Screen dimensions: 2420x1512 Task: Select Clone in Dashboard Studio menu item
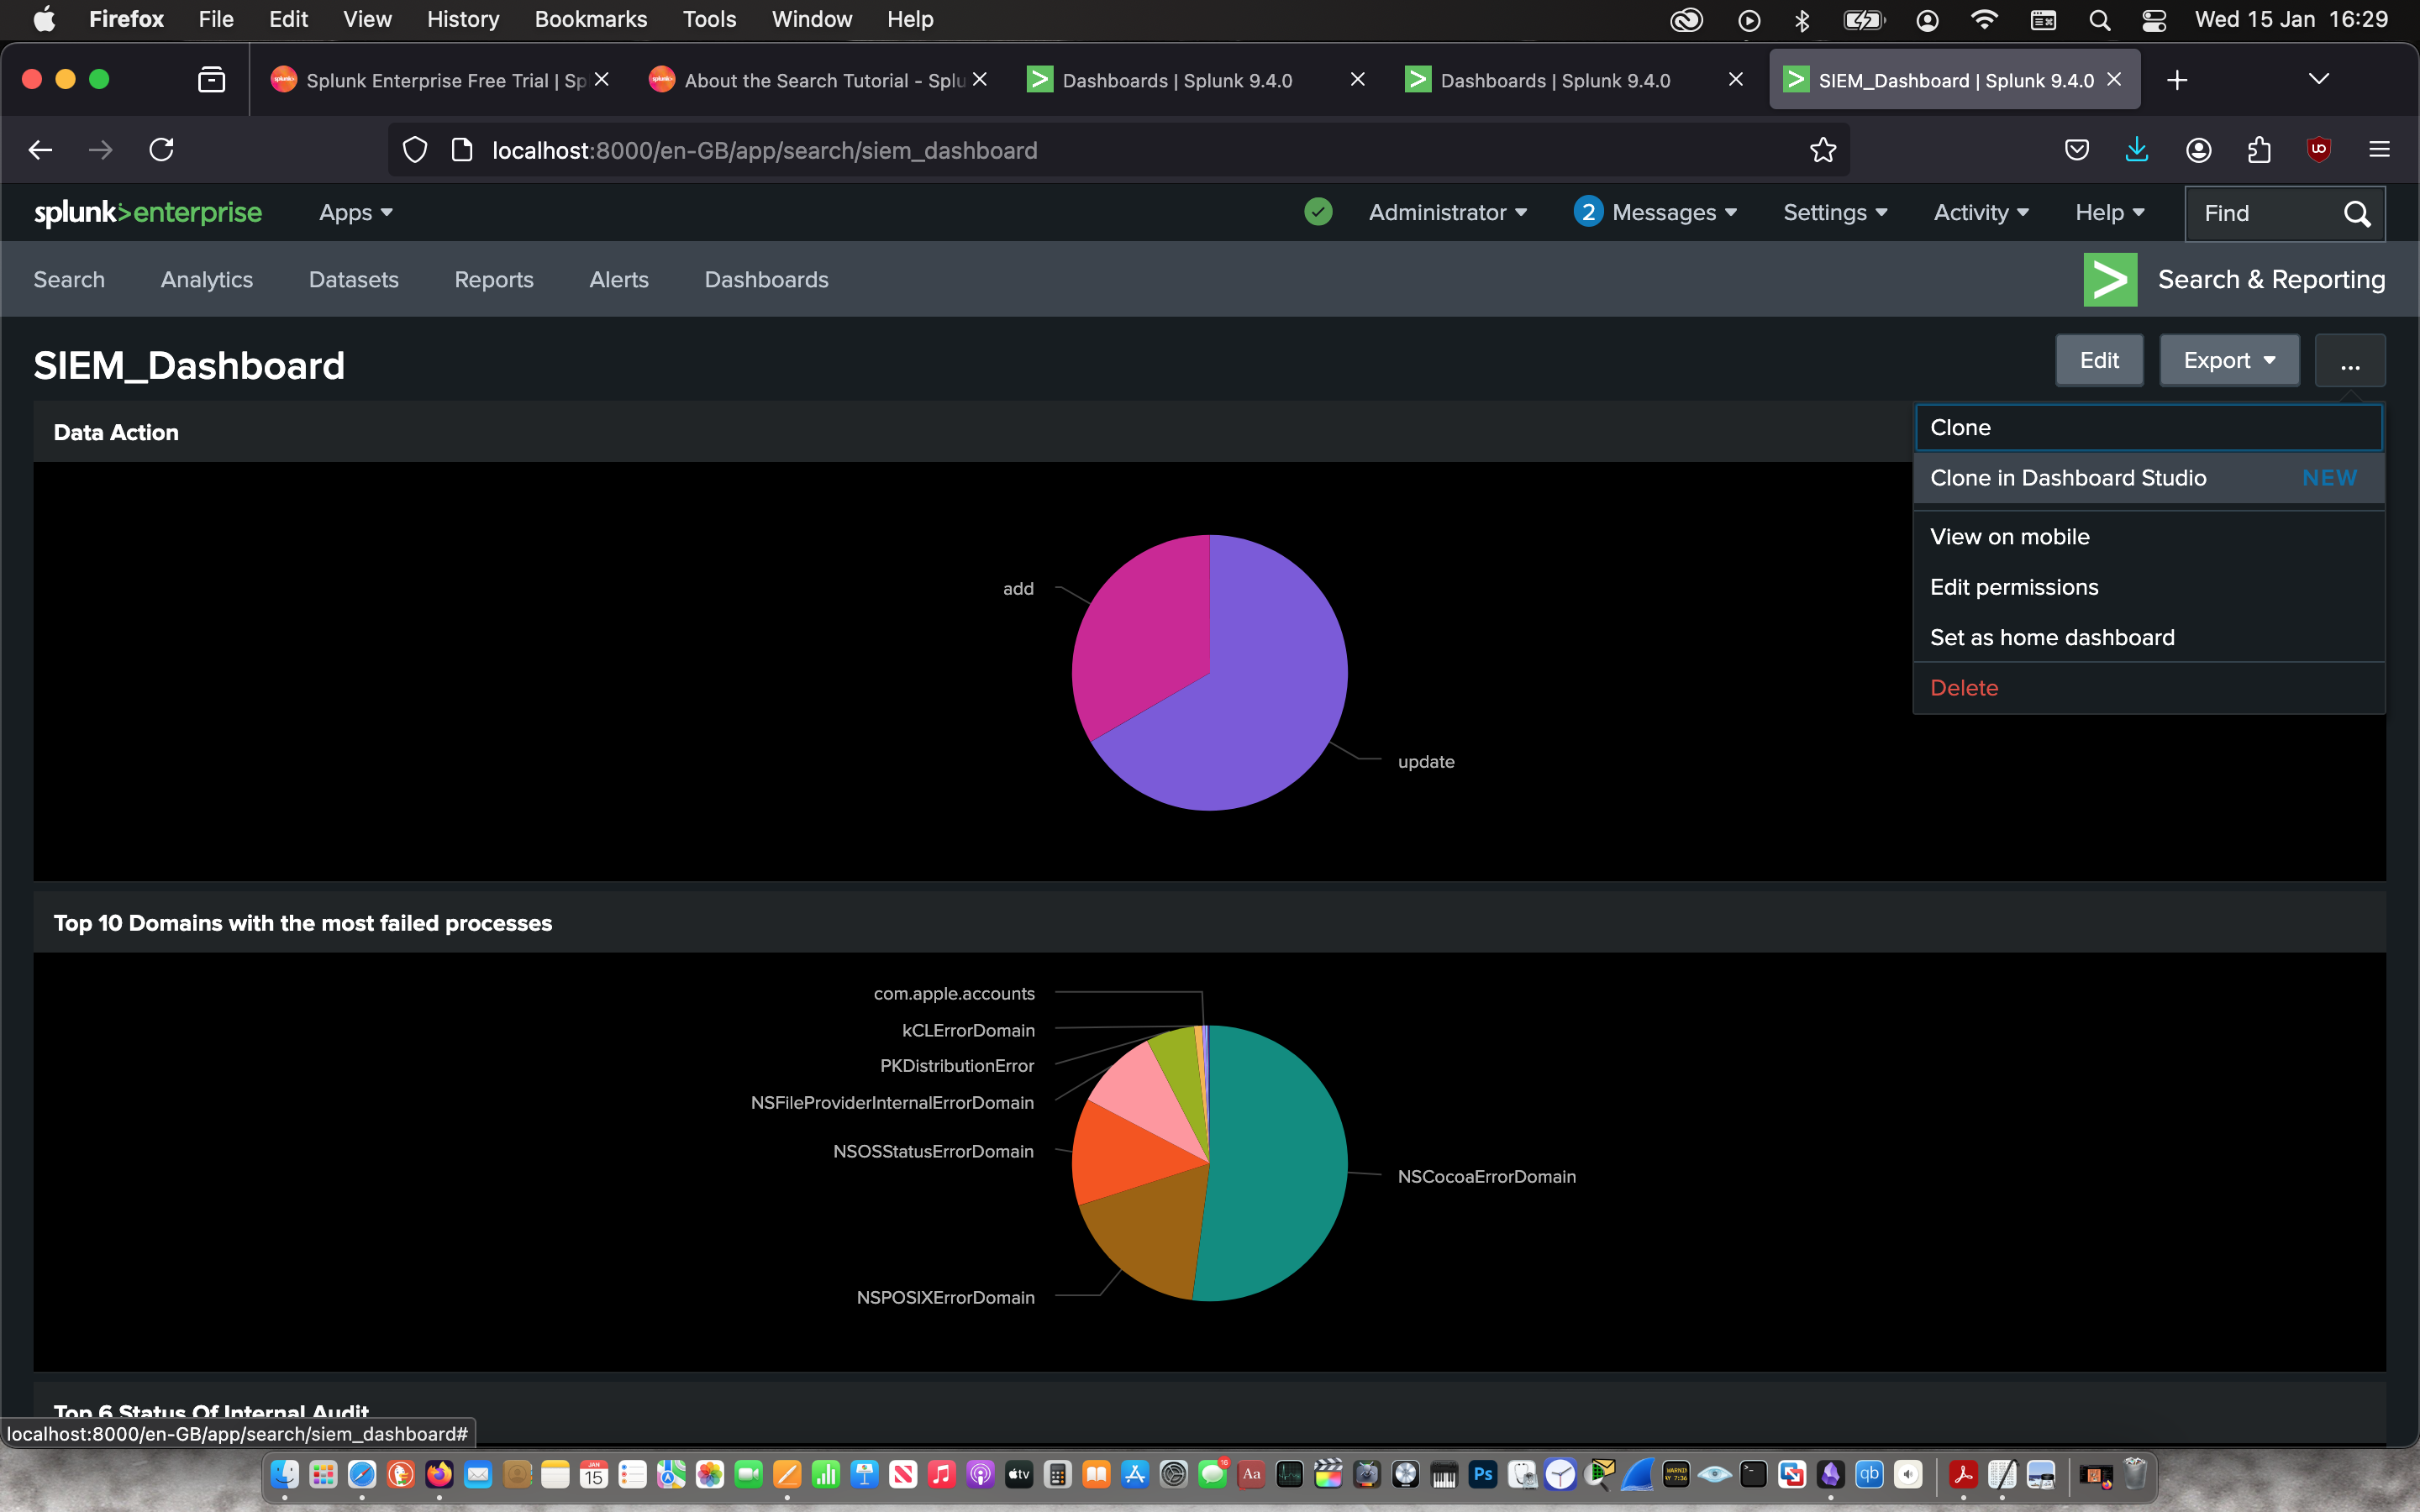click(2068, 478)
